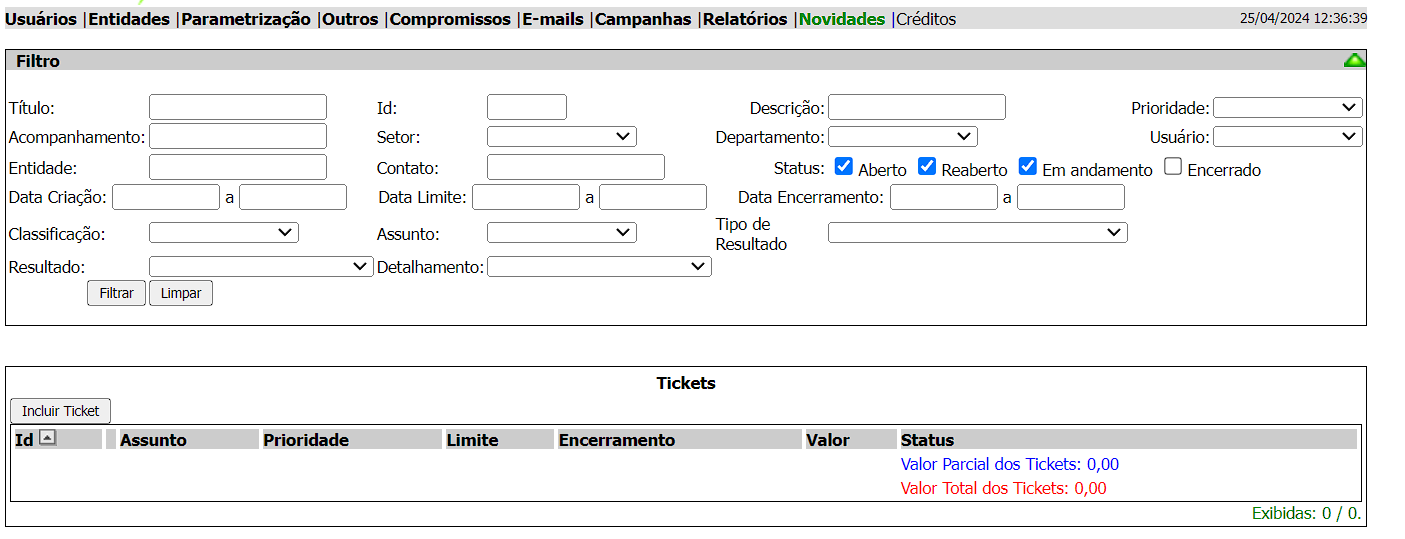The width and height of the screenshot is (1405, 539).
Task: Select the Classificação dropdown
Action: (x=223, y=233)
